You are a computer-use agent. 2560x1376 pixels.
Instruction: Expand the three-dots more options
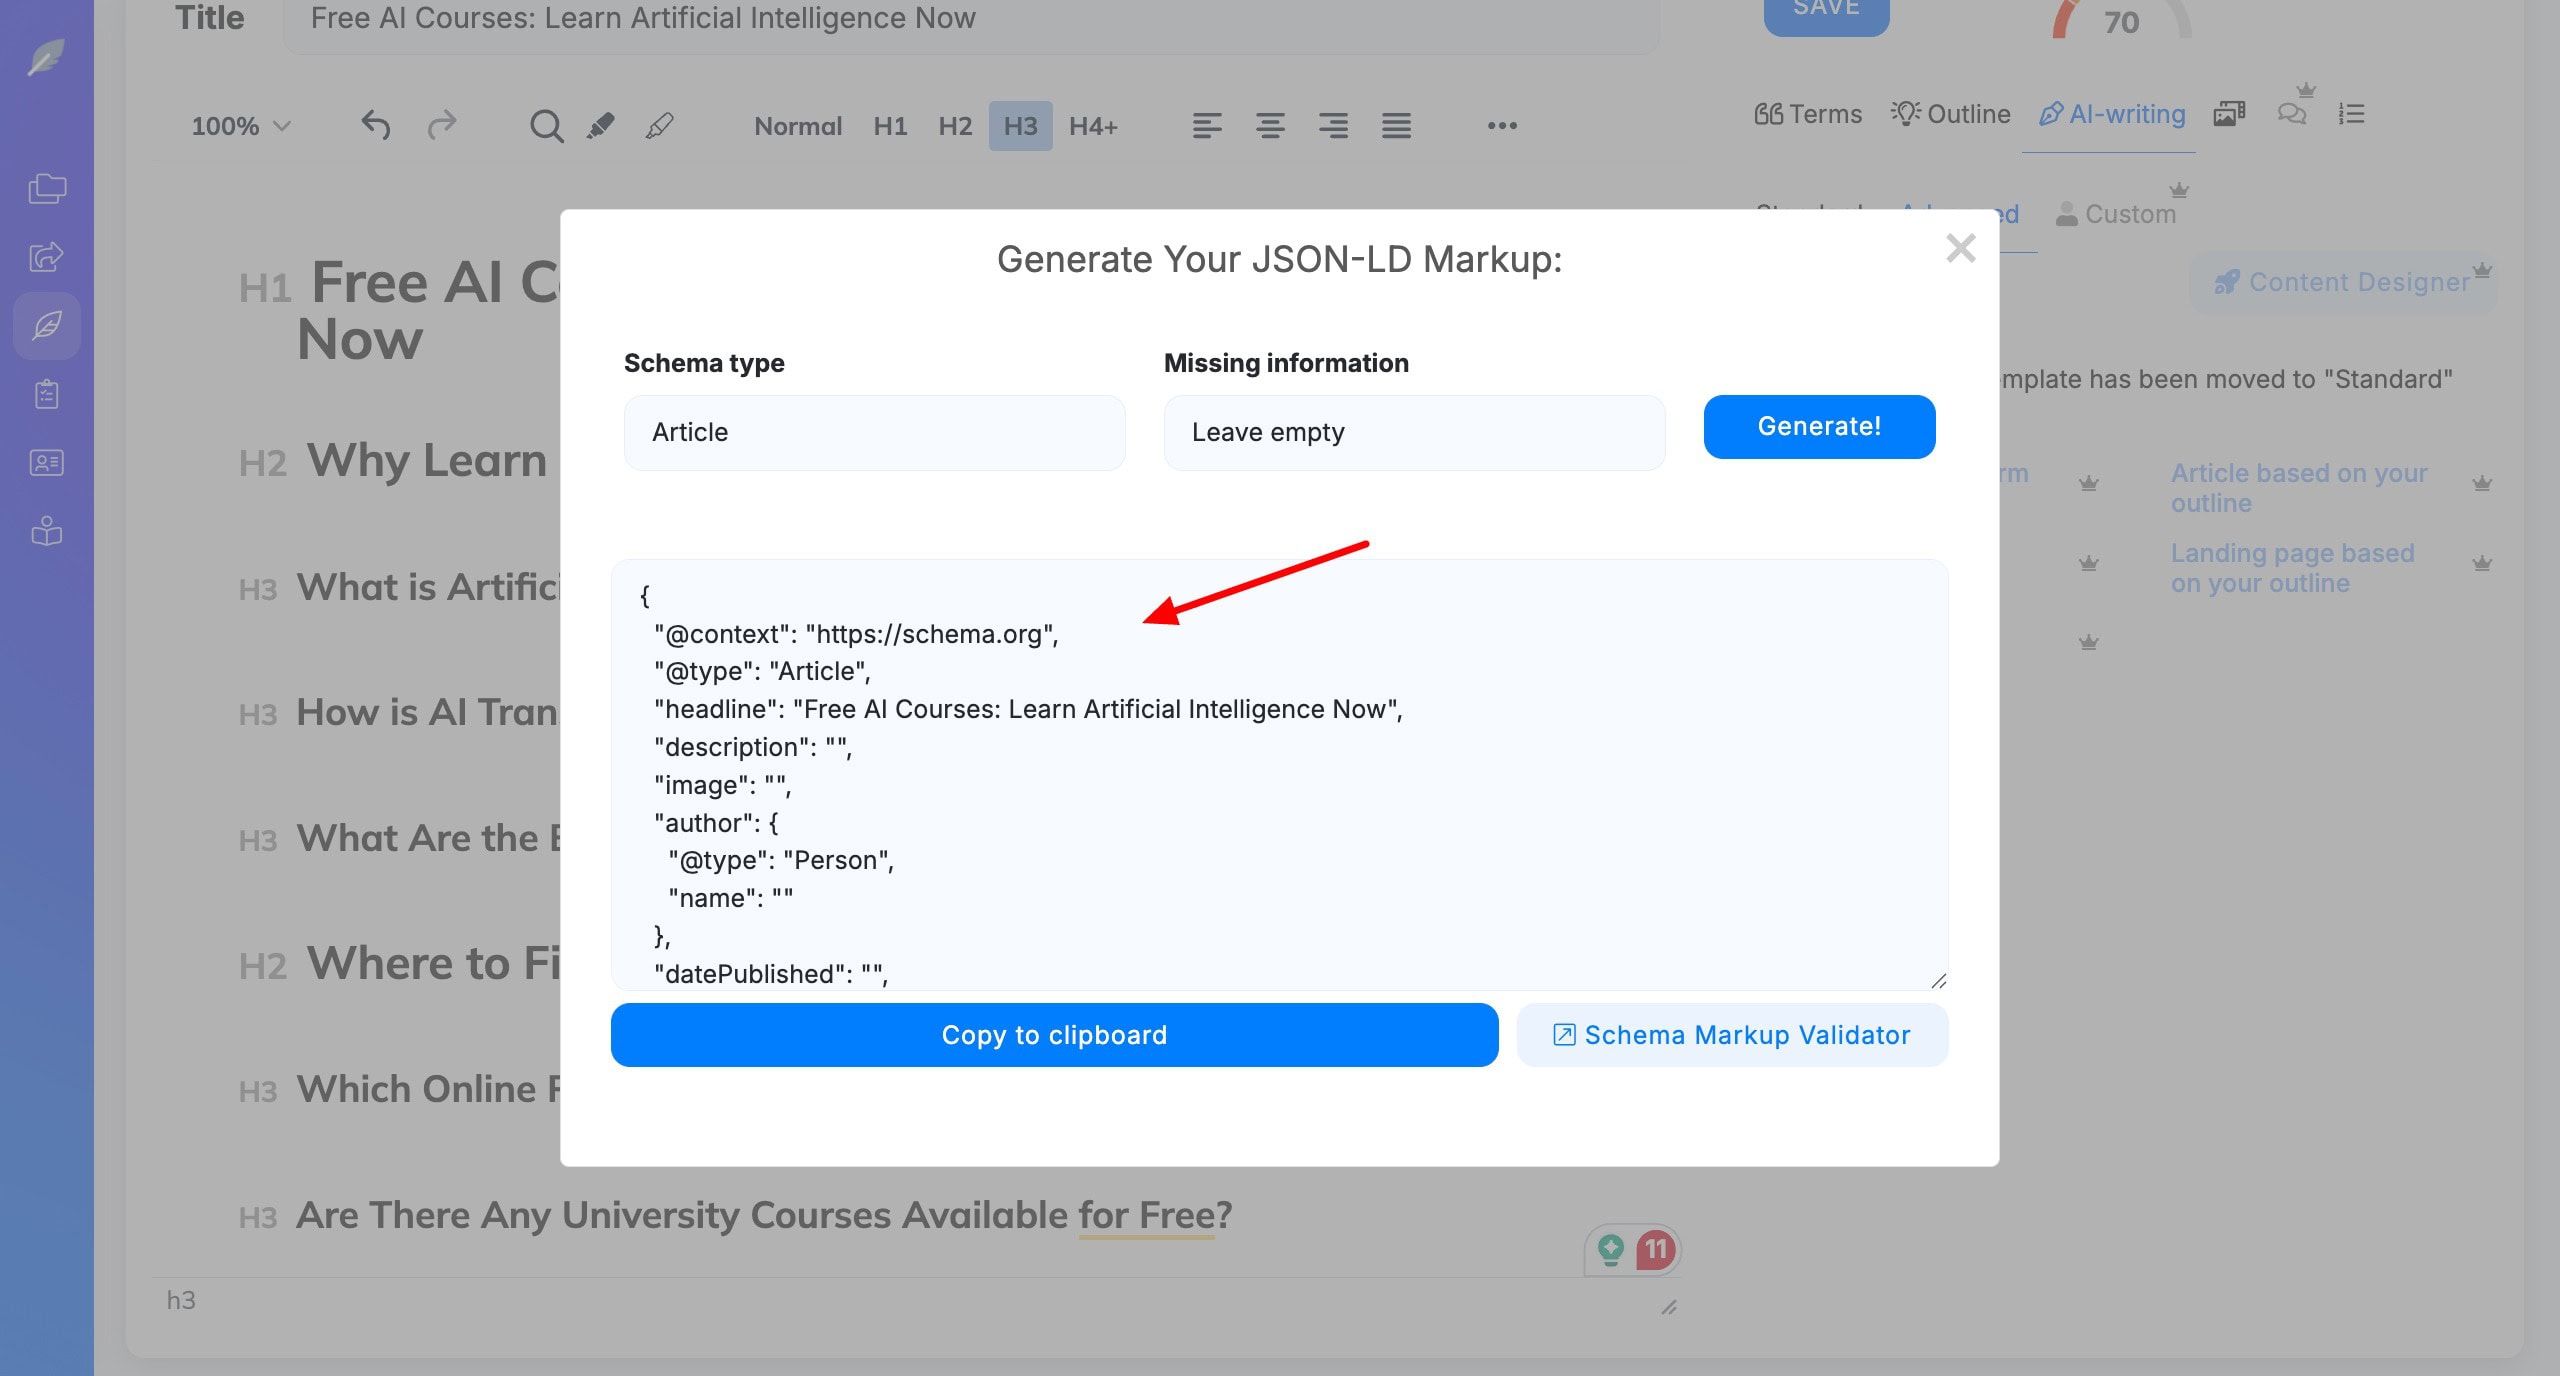click(x=1501, y=126)
